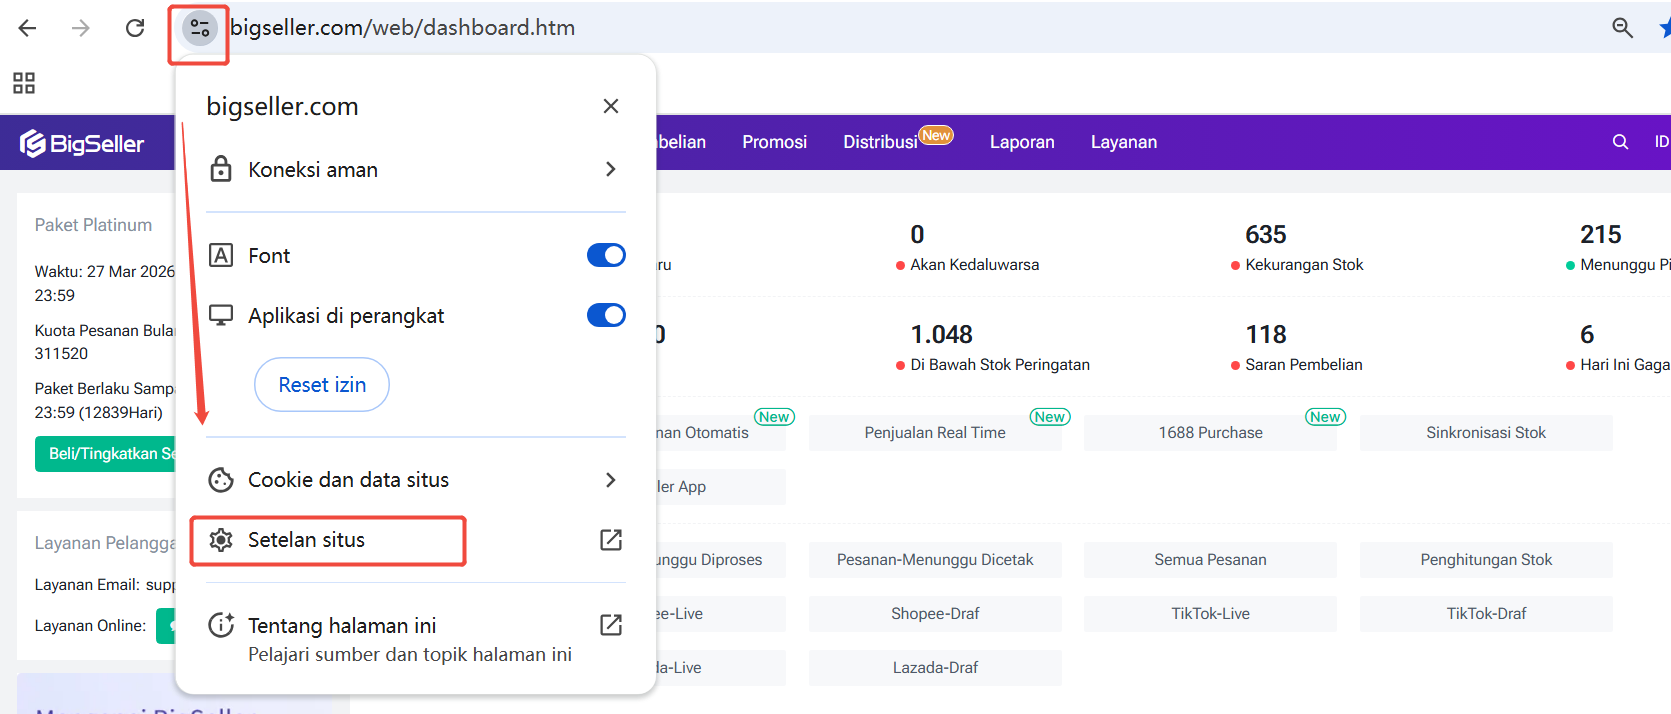1671x714 pixels.
Task: Go back using the browser back arrow
Action: 28,28
